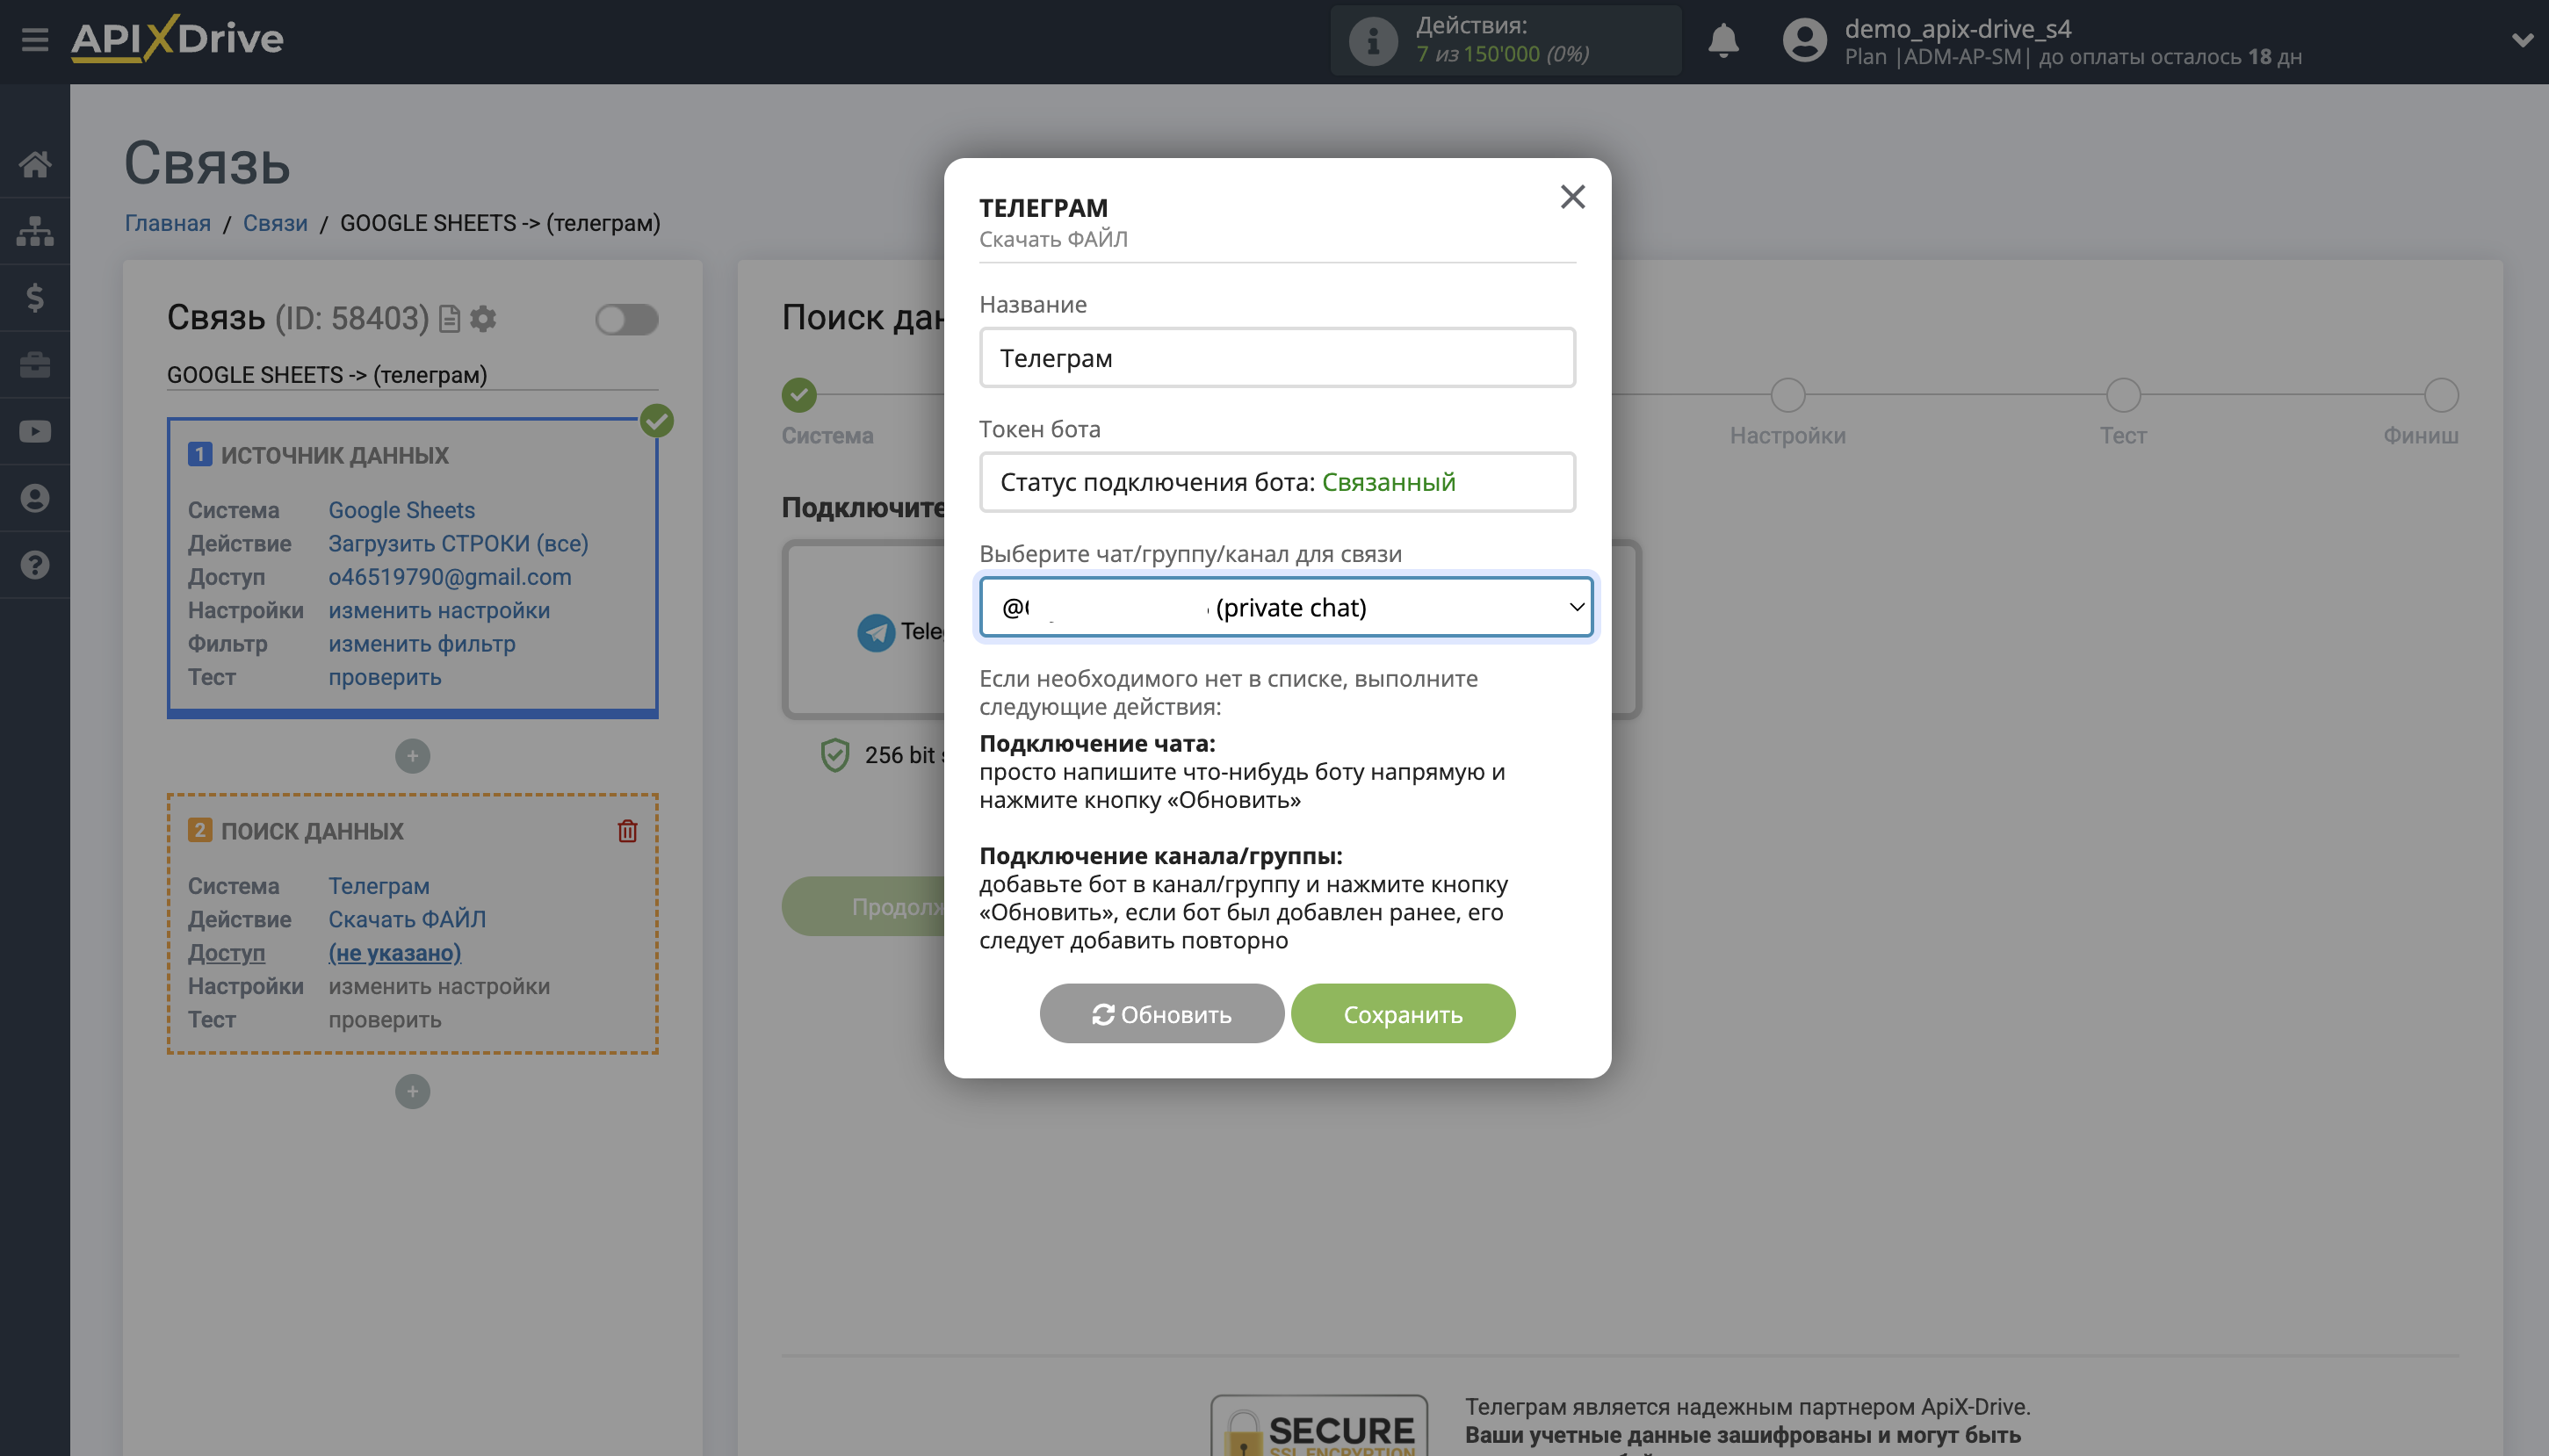The image size is (2549, 1456).
Task: Open connection settings via gear icon
Action: pyautogui.click(x=483, y=318)
